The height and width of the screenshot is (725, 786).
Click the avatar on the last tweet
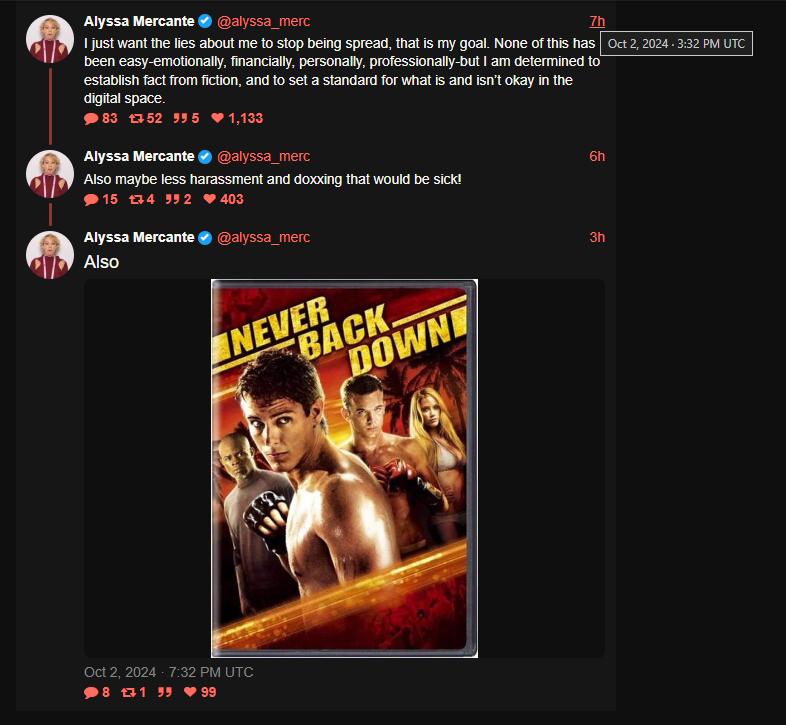50,255
